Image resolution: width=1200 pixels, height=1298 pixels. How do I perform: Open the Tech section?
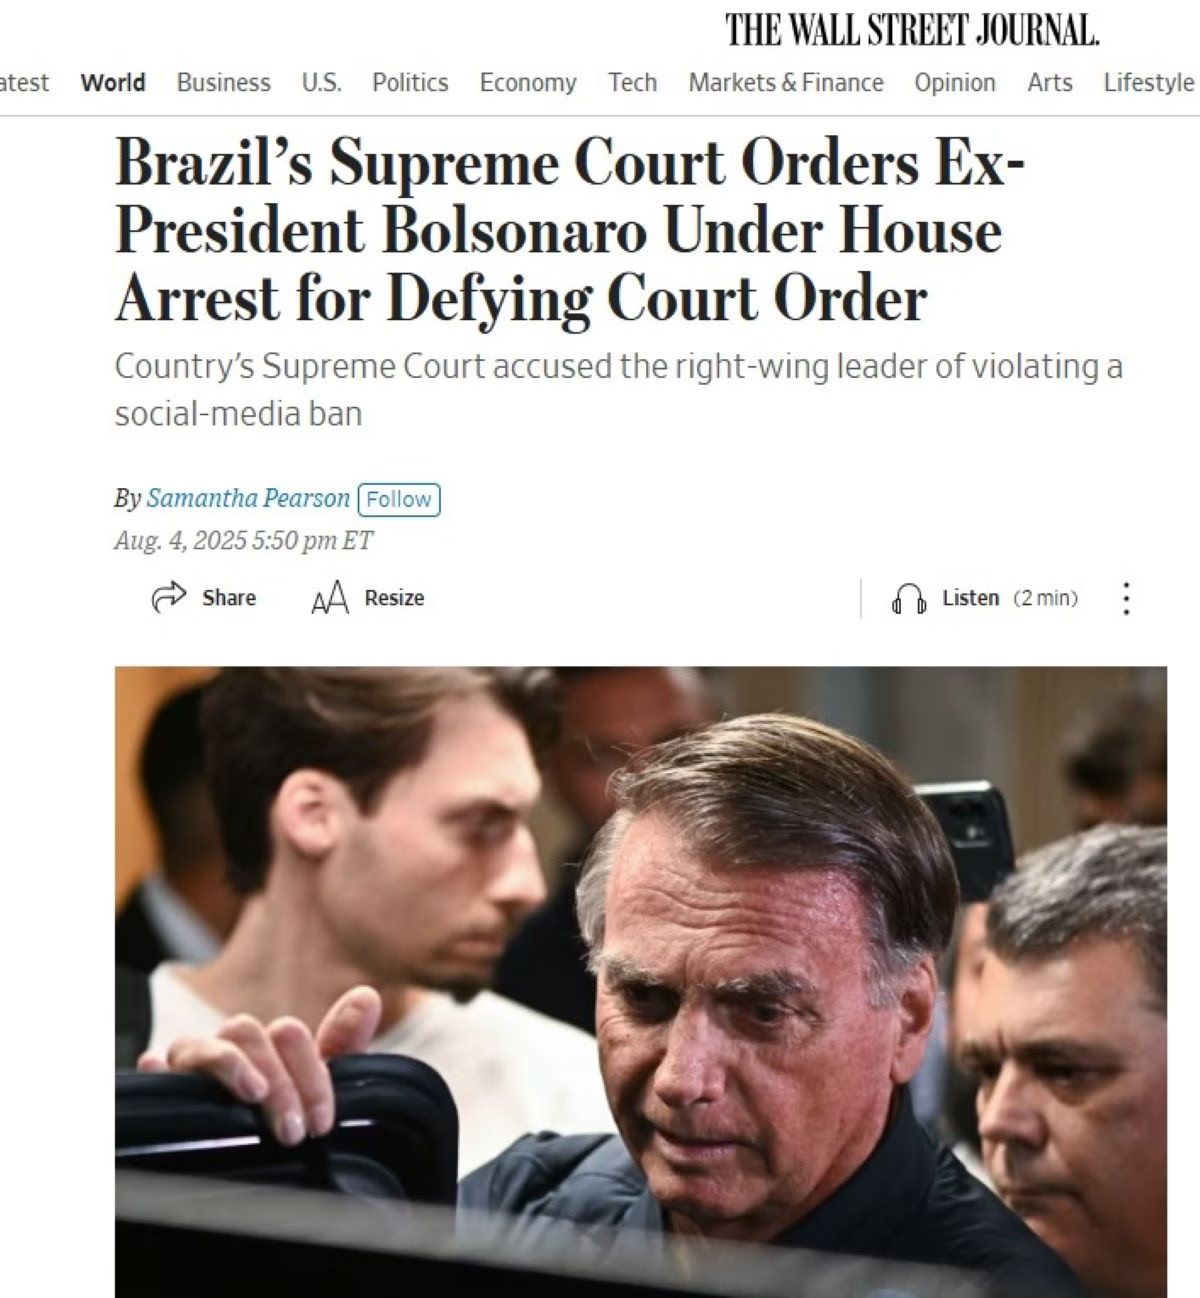(x=632, y=82)
